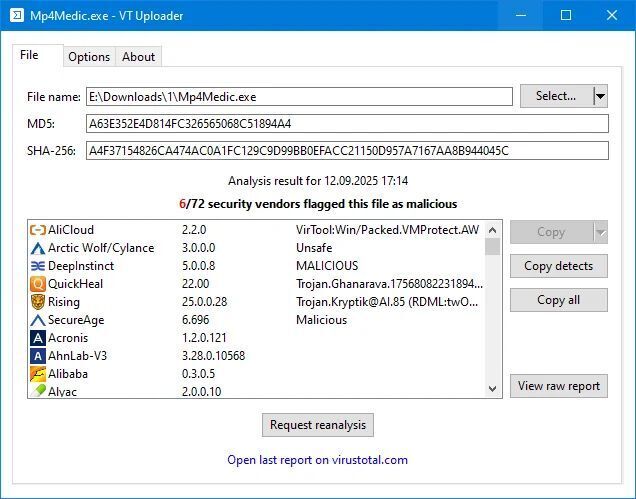Expand the Copy button dropdown arrow
This screenshot has height=499, width=636.
tap(600, 232)
